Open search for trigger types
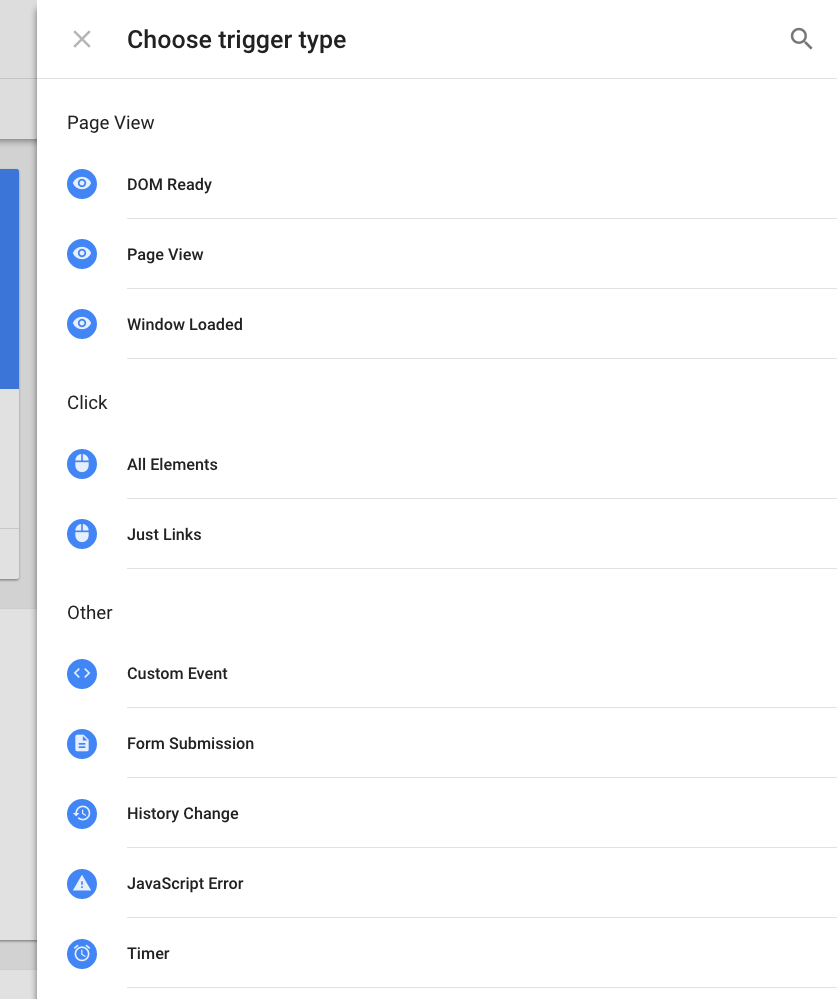The width and height of the screenshot is (837, 999). [x=801, y=39]
